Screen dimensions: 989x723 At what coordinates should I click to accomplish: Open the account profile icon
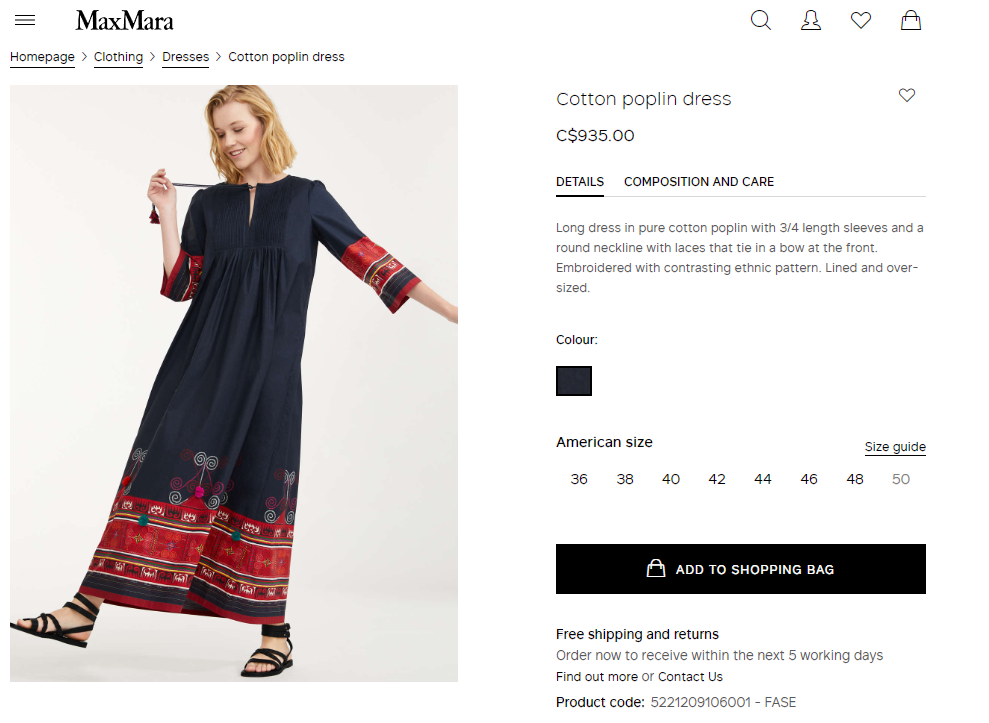(811, 20)
